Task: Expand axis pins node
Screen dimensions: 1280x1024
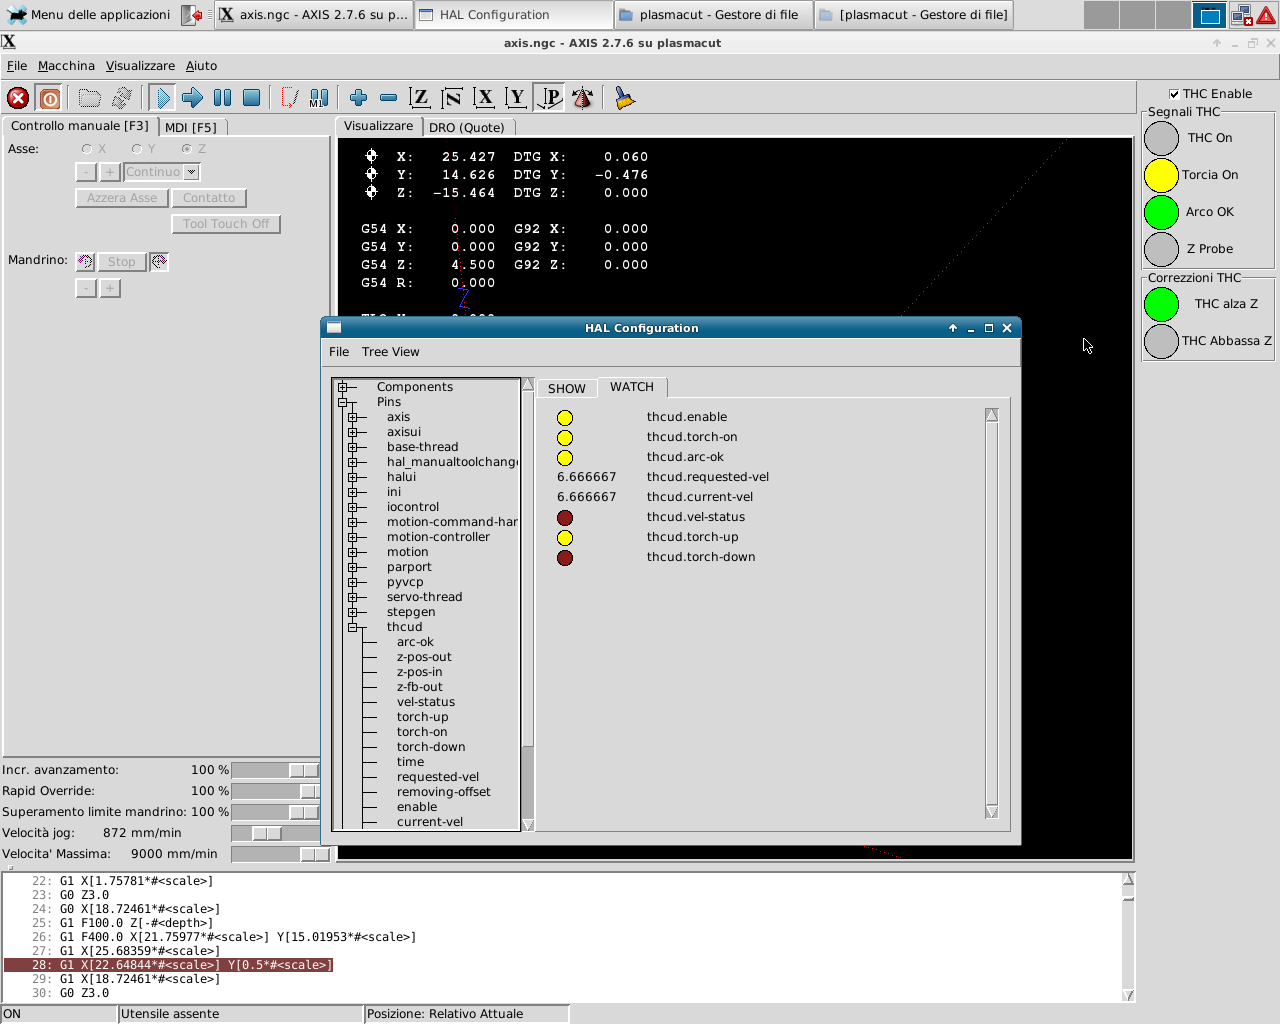Action: 352,417
